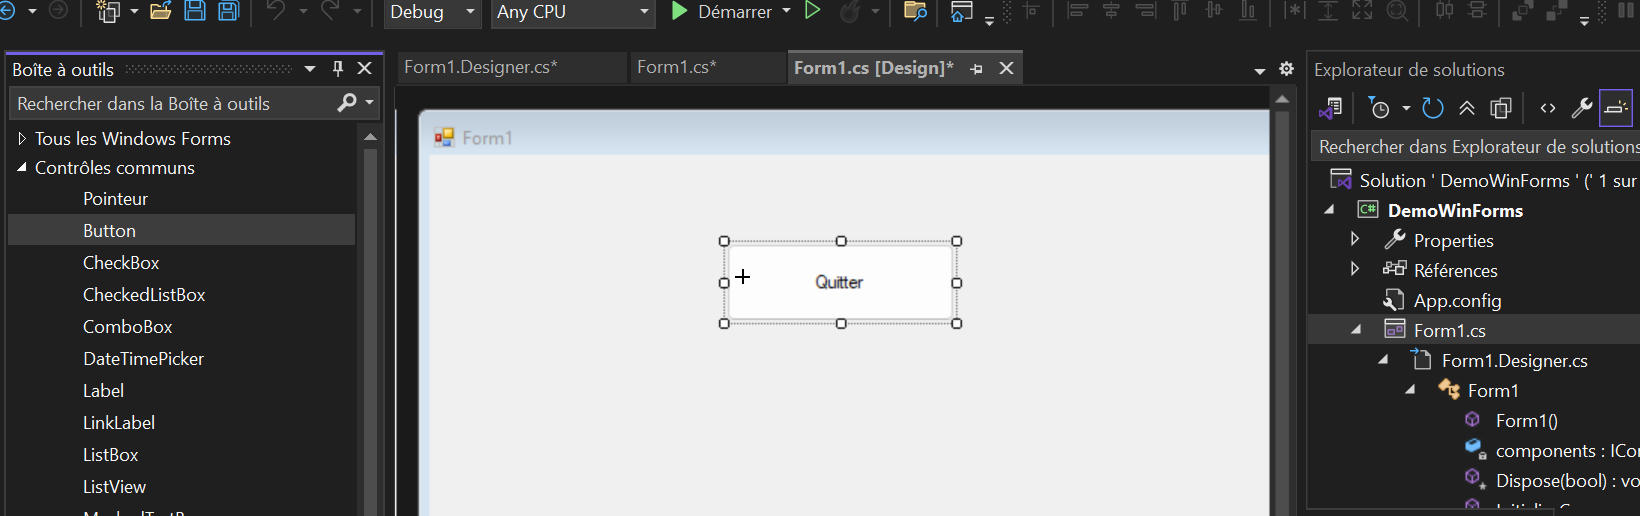Click the Save All toolbar icon
Image resolution: width=1640 pixels, height=516 pixels.
(x=229, y=11)
